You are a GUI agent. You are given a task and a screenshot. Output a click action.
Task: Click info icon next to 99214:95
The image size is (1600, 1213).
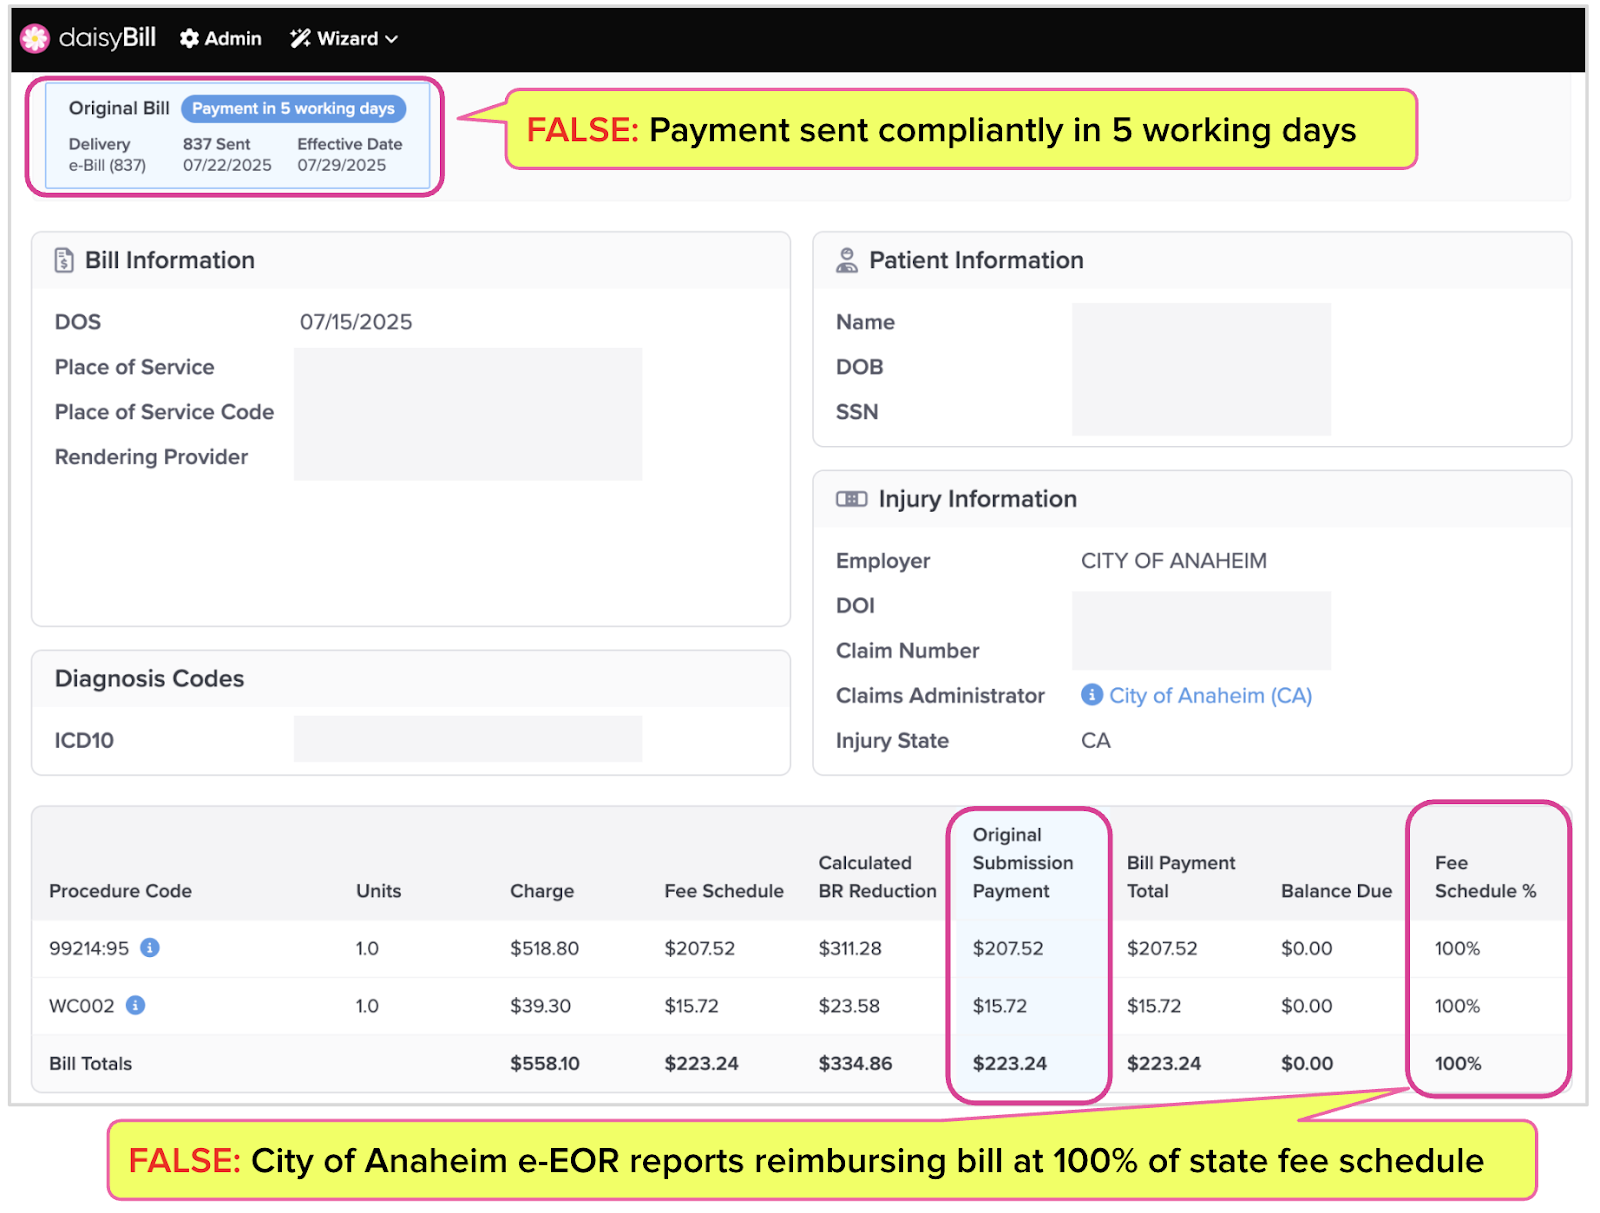pyautogui.click(x=150, y=948)
